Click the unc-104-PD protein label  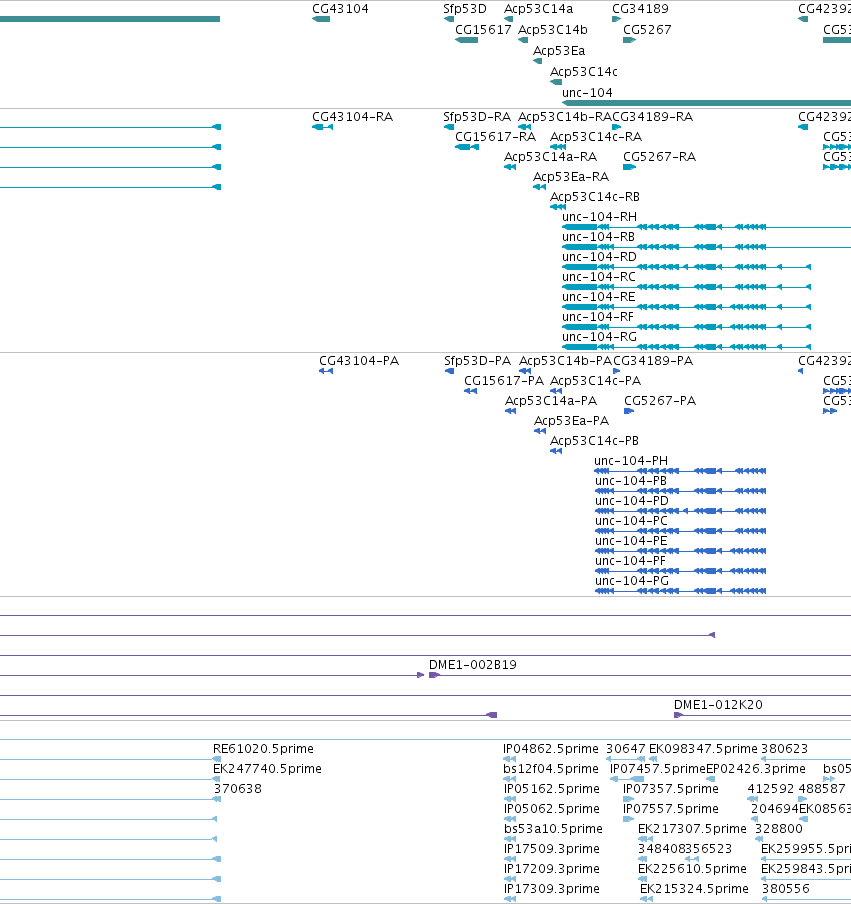point(632,500)
